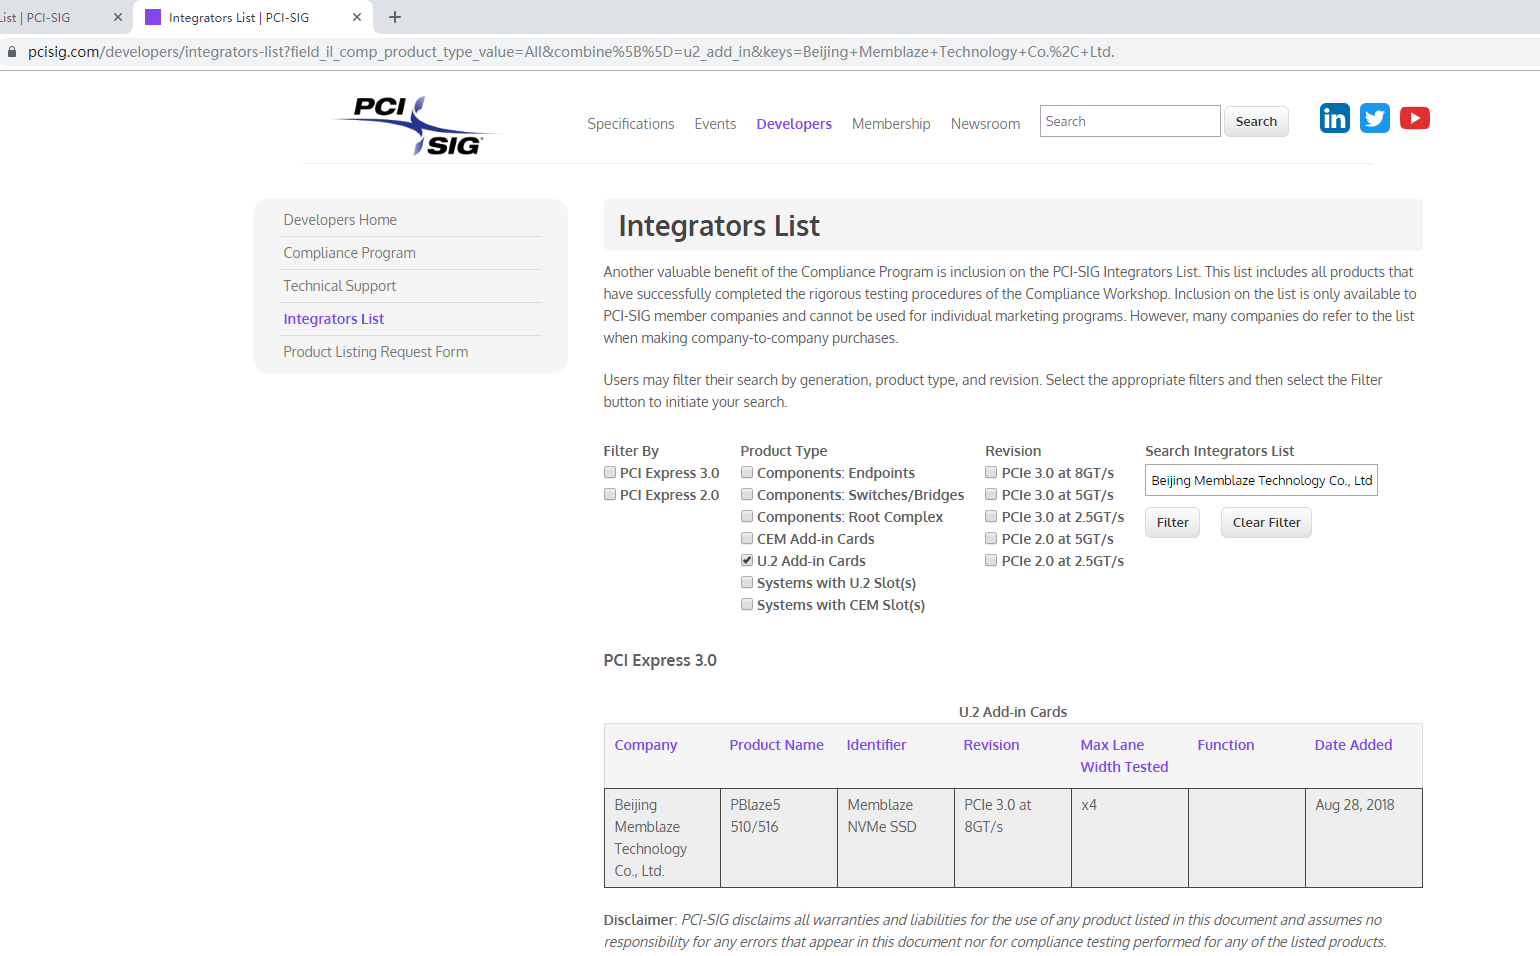Check PCIe 3.0 at 2.5GT/s revision
The width and height of the screenshot is (1540, 956).
[x=991, y=516]
